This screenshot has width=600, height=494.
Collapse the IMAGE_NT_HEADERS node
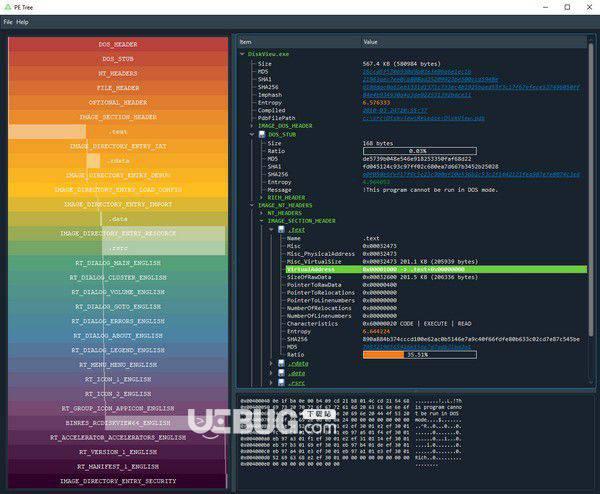pyautogui.click(x=252, y=205)
